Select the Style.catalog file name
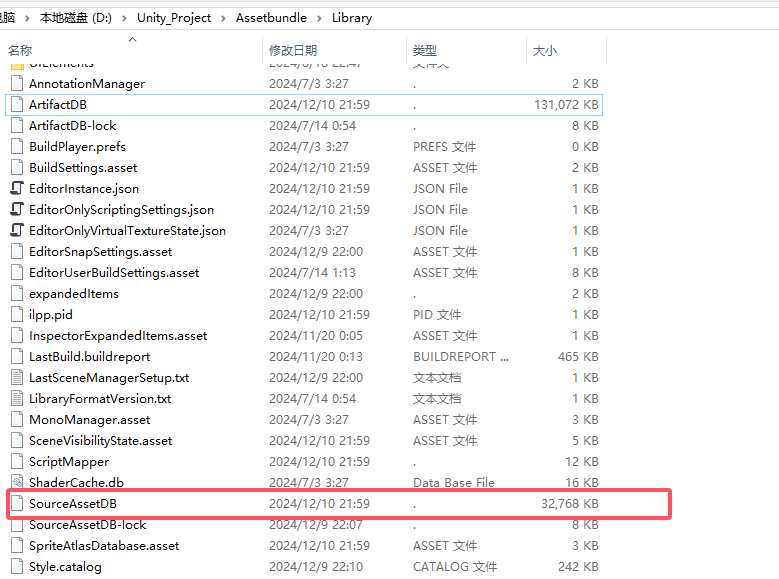 [x=65, y=566]
